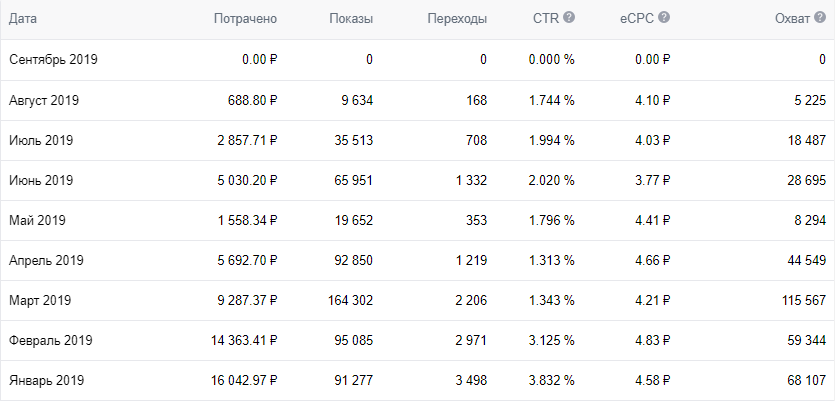835x401 pixels.
Task: Select the Охват column header text
Action: (793, 19)
